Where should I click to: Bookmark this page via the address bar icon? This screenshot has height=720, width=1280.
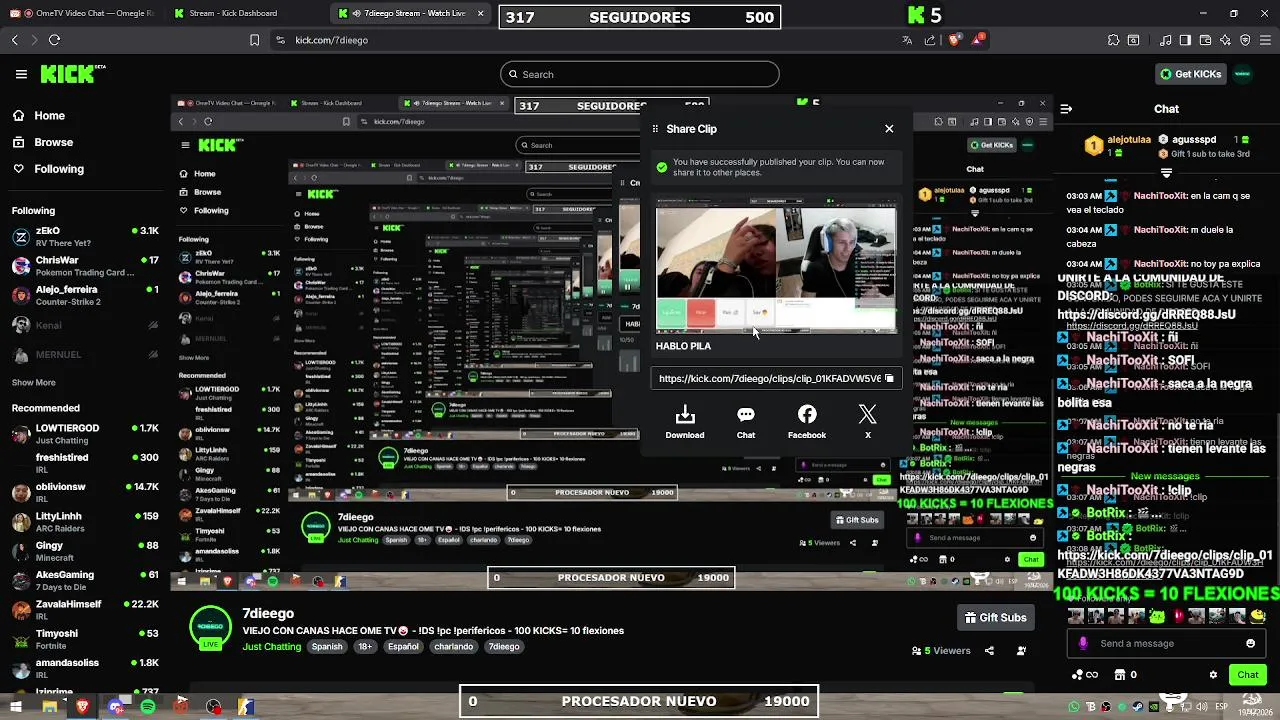coord(255,40)
